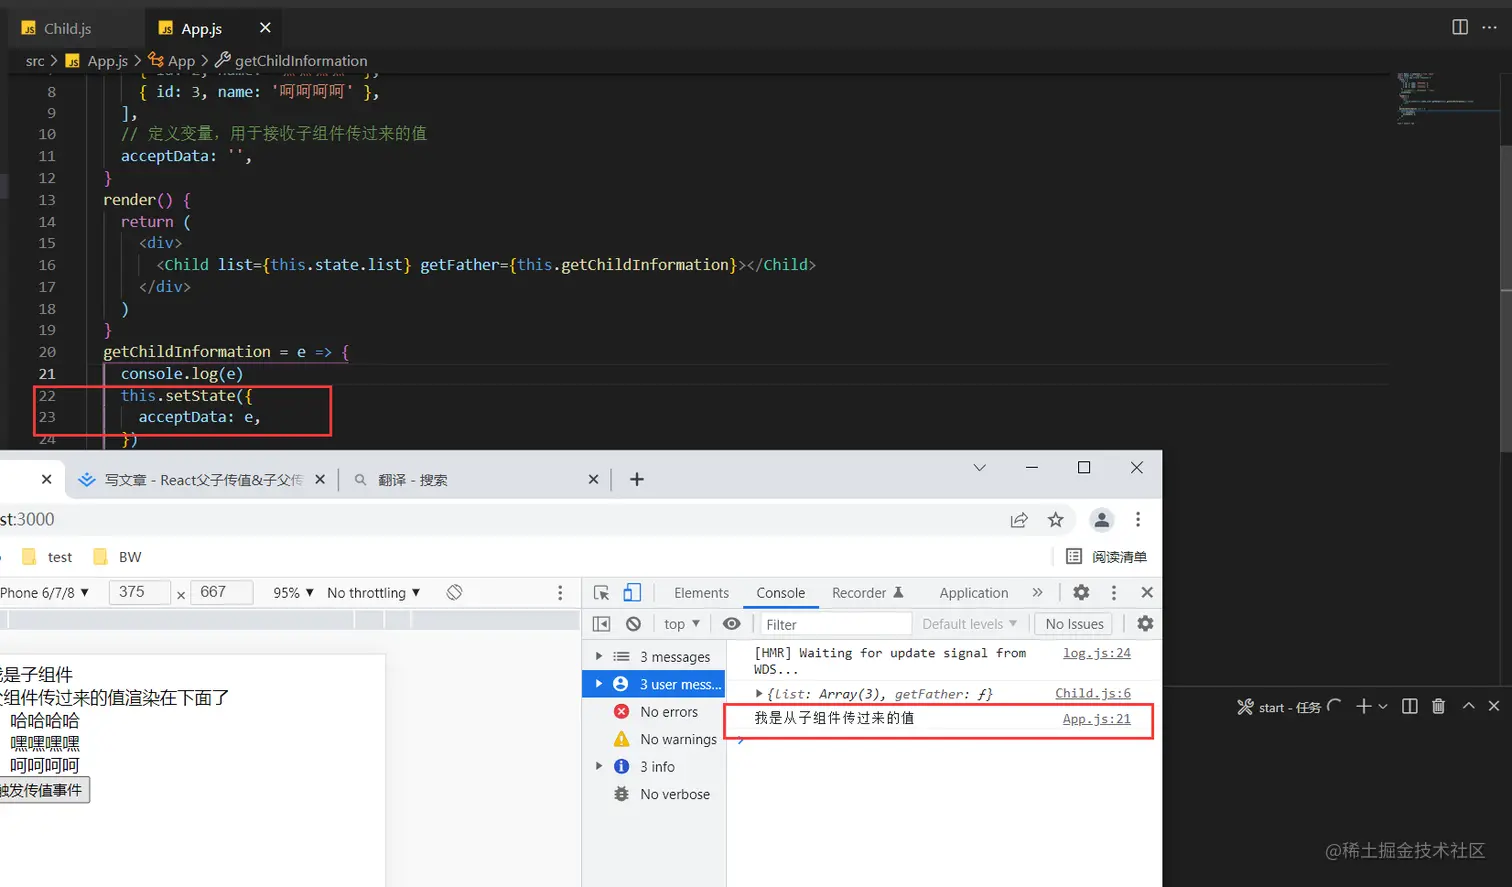Open the terminal launch profile dropdown
1512x887 pixels.
[1383, 706]
